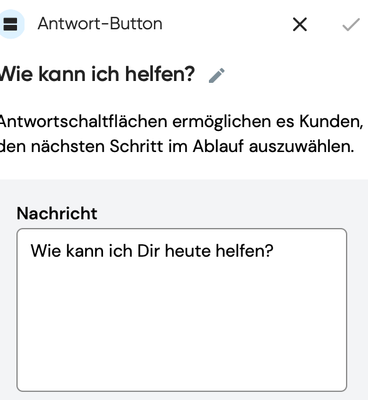Image resolution: width=368 pixels, height=400 pixels.
Task: Click the 'Nachricht' field label
Action: tap(57, 213)
